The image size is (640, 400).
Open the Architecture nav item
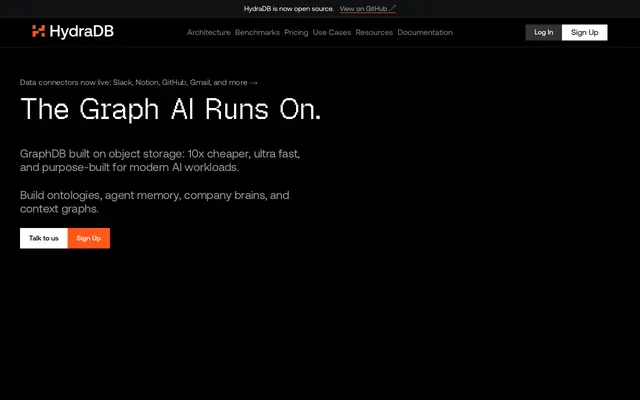209,32
